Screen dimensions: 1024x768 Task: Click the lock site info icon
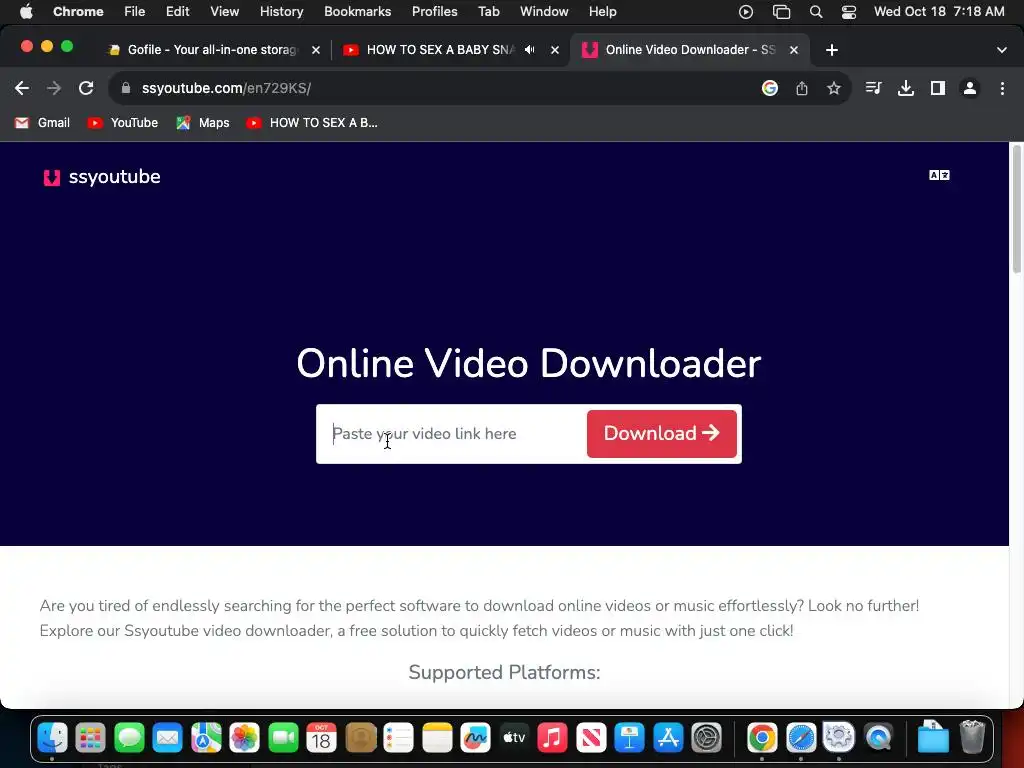click(x=125, y=88)
